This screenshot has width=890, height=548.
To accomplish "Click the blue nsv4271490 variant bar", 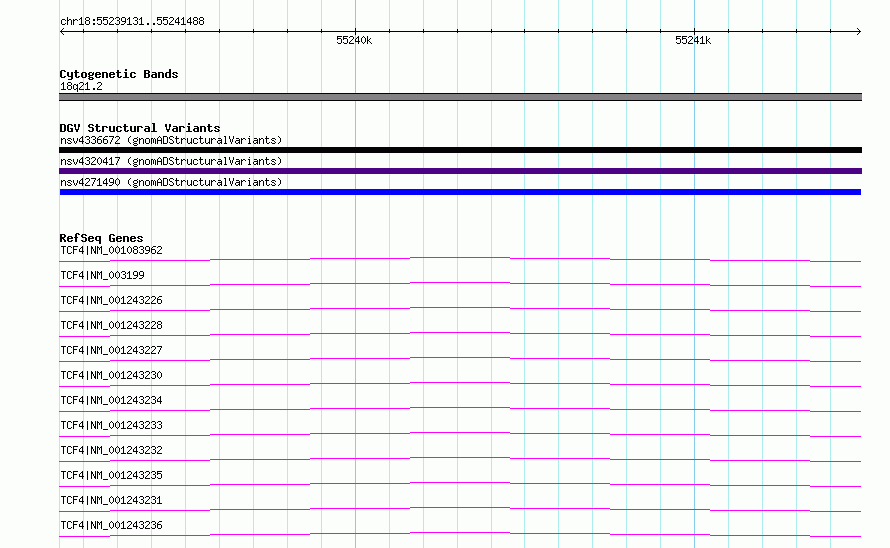I will coord(460,192).
